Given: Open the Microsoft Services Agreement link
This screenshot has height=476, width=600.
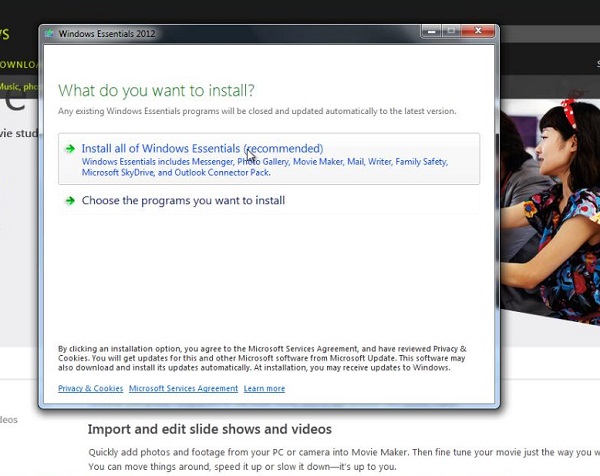Looking at the screenshot, I should (183, 388).
